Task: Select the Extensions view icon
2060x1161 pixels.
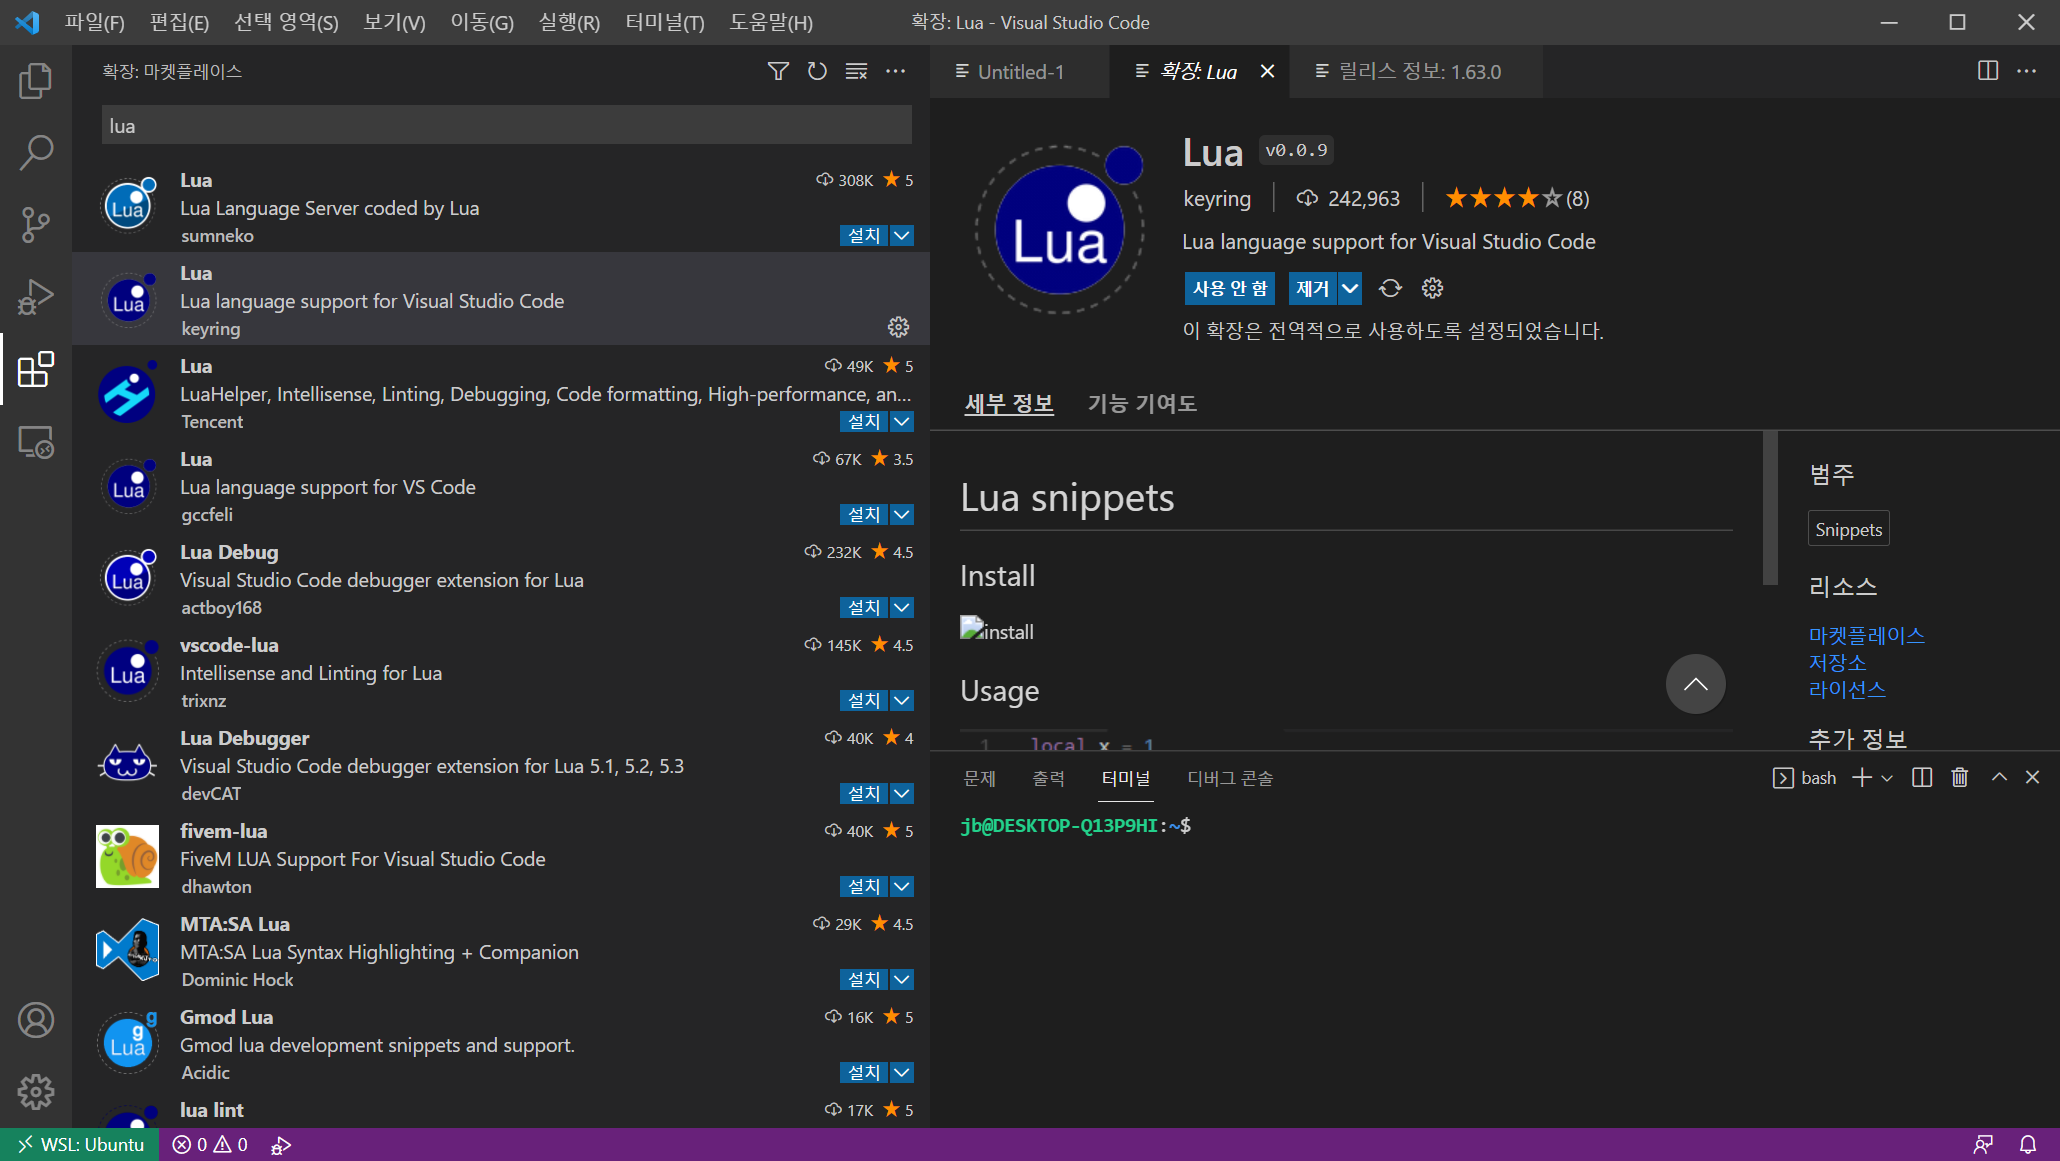Action: (x=36, y=369)
